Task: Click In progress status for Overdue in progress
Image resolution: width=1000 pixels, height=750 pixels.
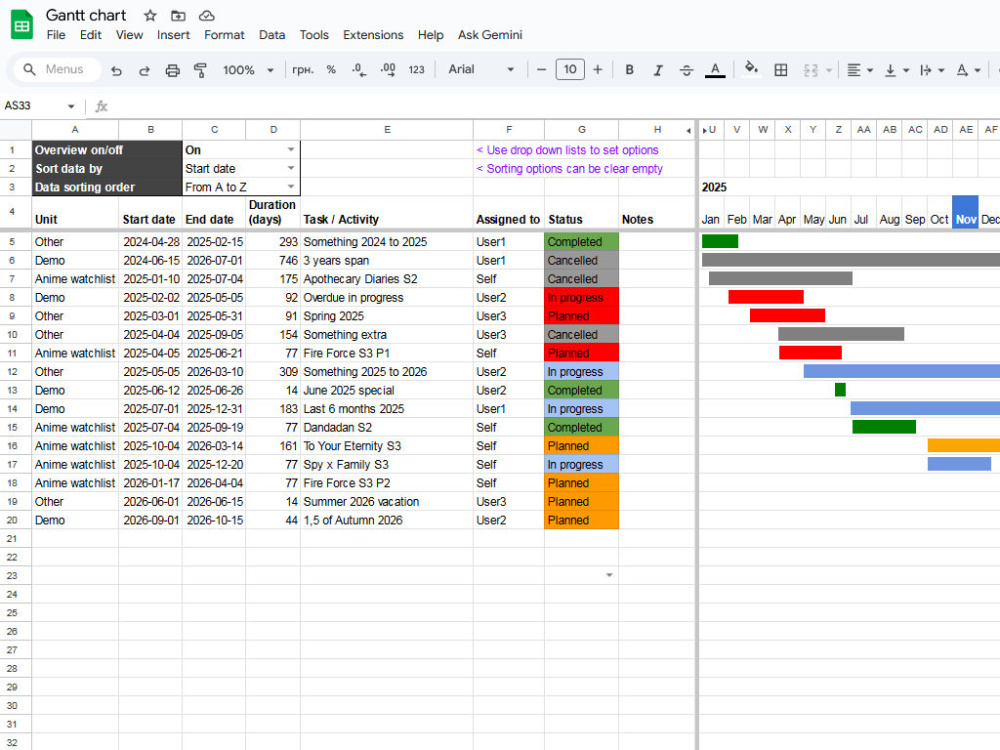Action: pos(581,297)
